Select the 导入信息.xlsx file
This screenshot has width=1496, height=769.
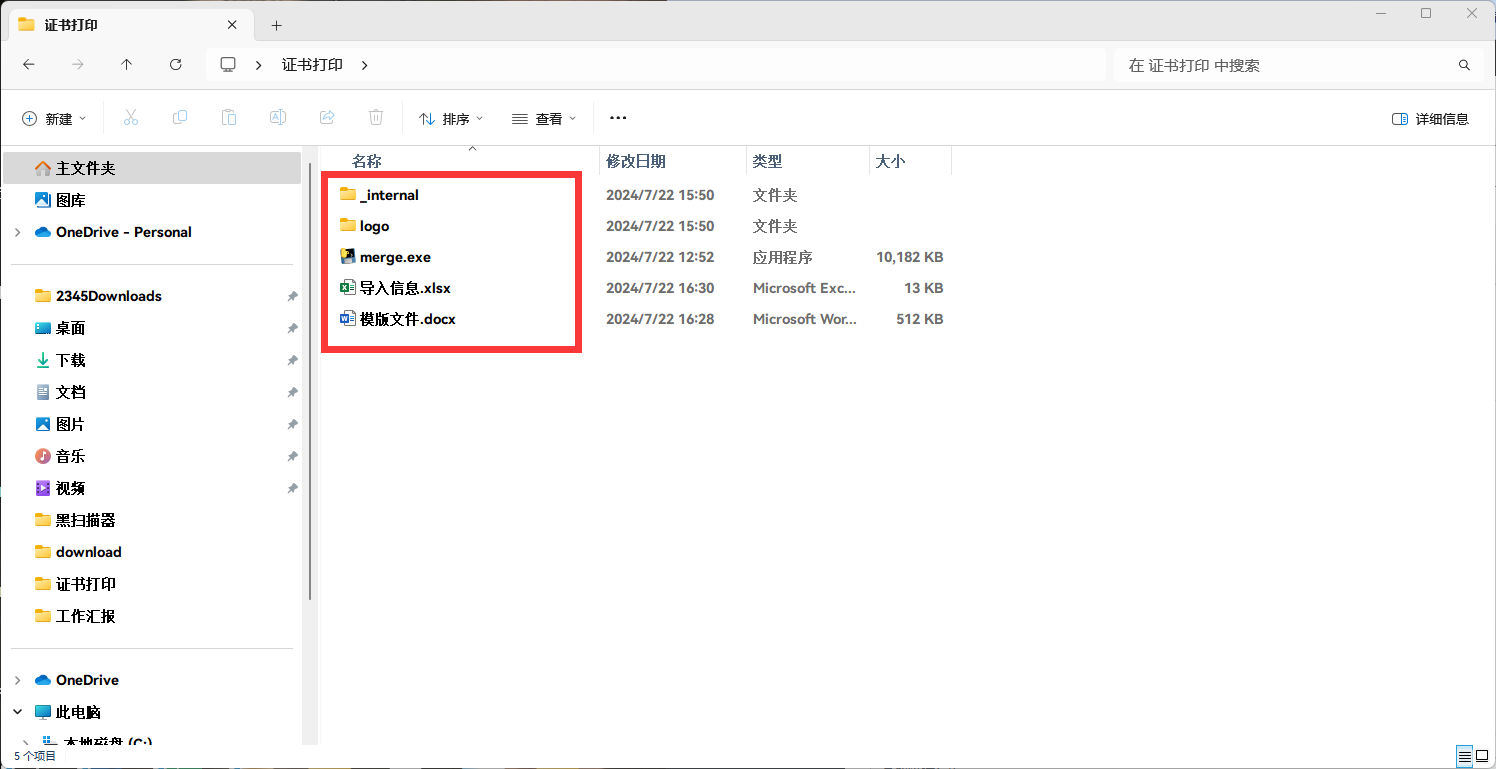[x=404, y=287]
